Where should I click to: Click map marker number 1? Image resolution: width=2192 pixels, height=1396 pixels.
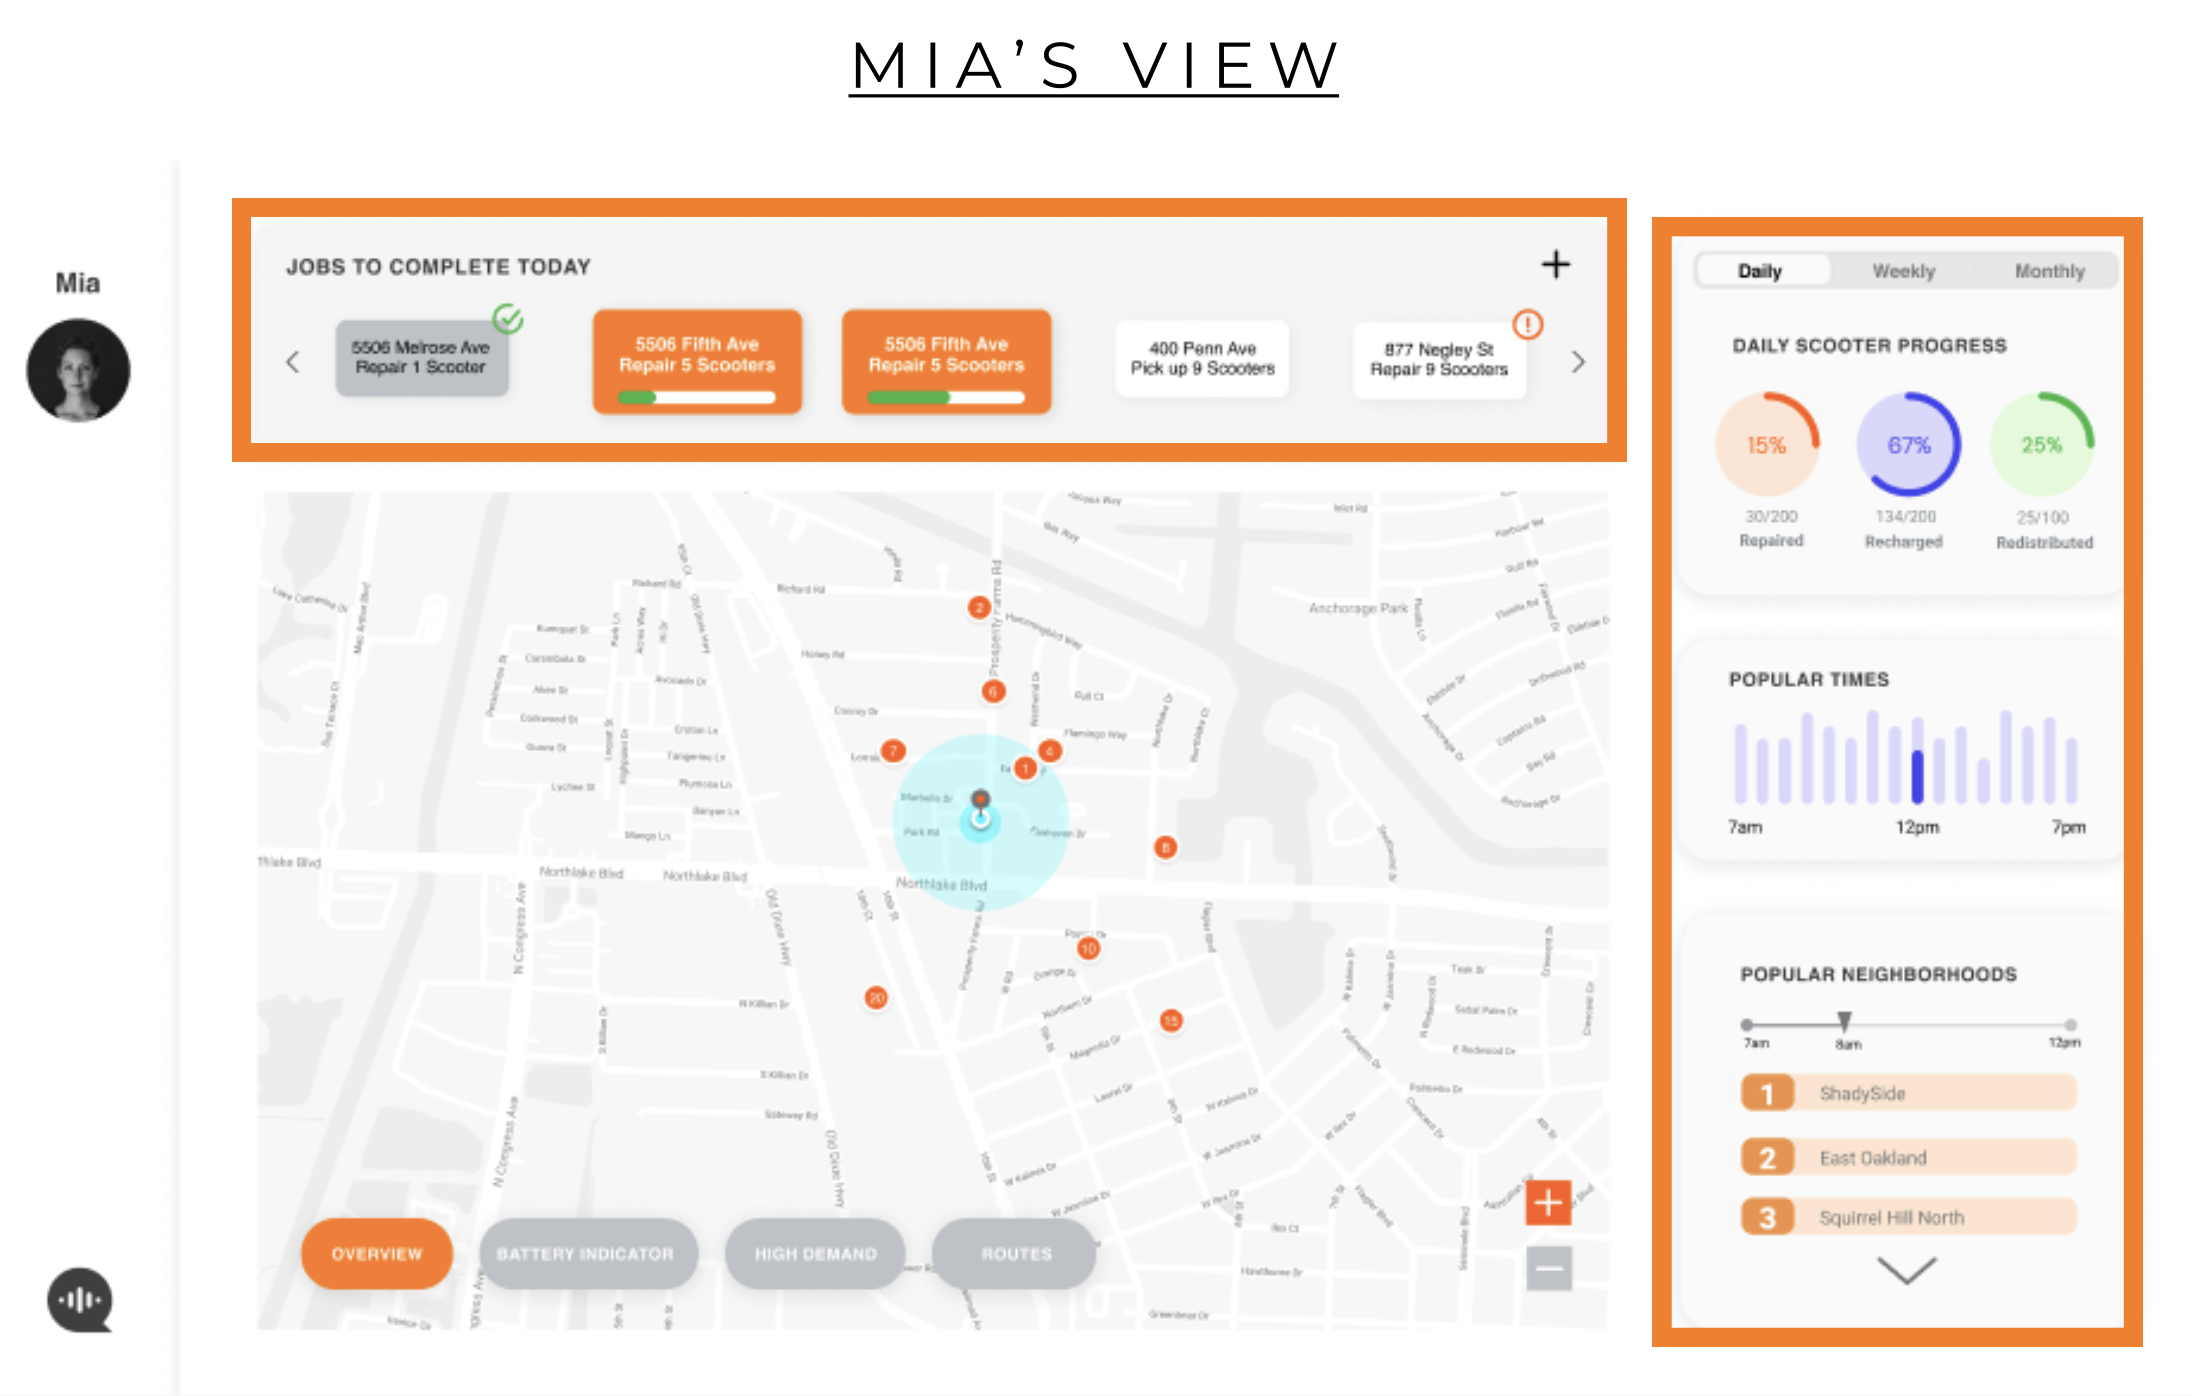tap(1025, 768)
